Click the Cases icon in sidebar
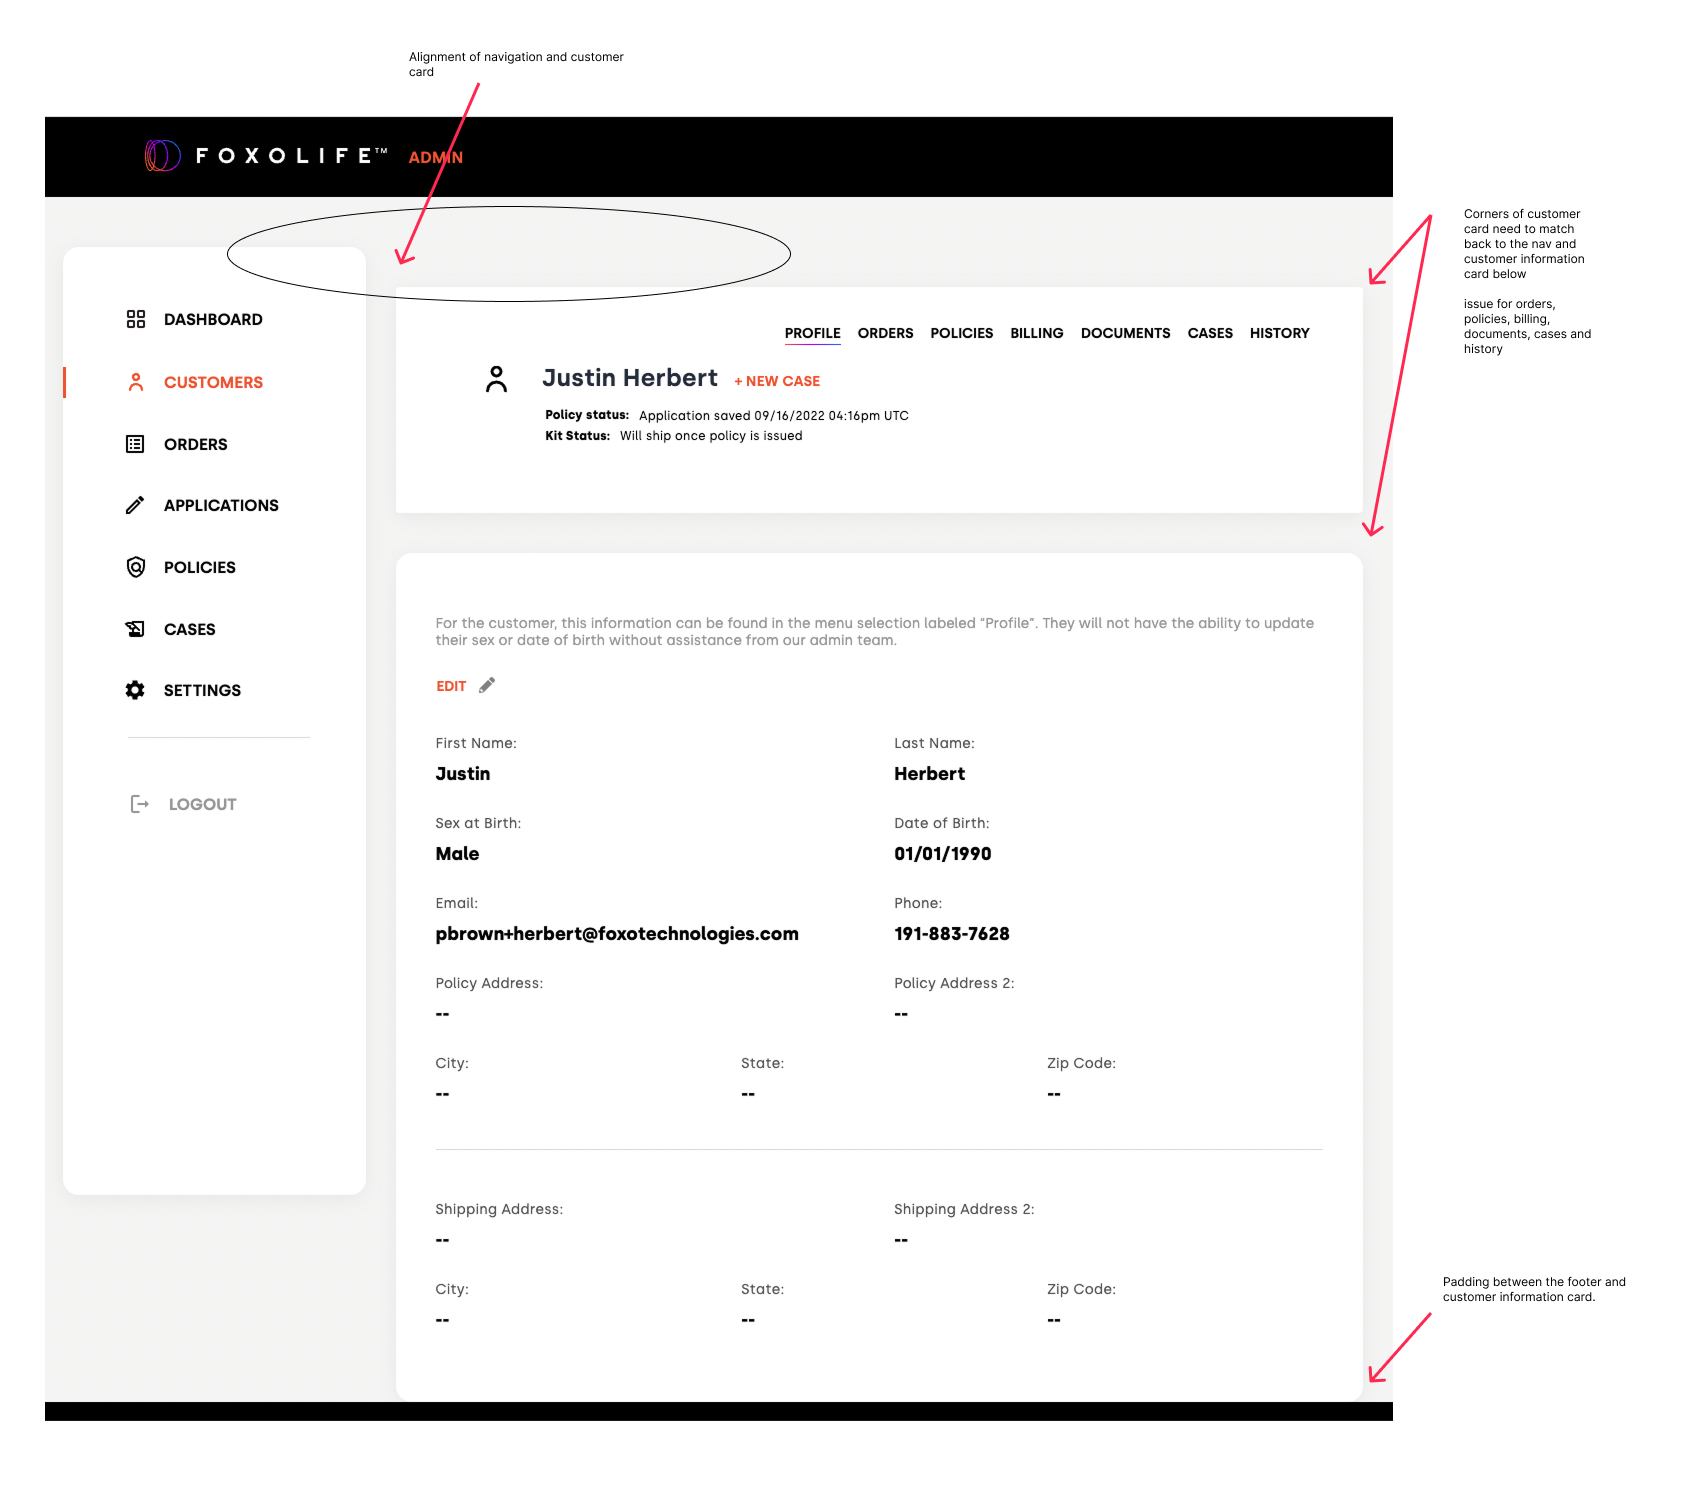The height and width of the screenshot is (1511, 1684). tap(135, 629)
